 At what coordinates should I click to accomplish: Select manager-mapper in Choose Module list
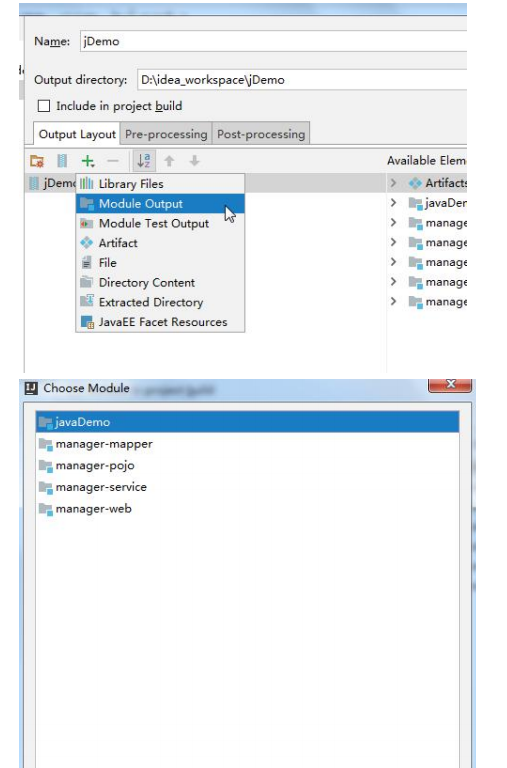click(247, 444)
